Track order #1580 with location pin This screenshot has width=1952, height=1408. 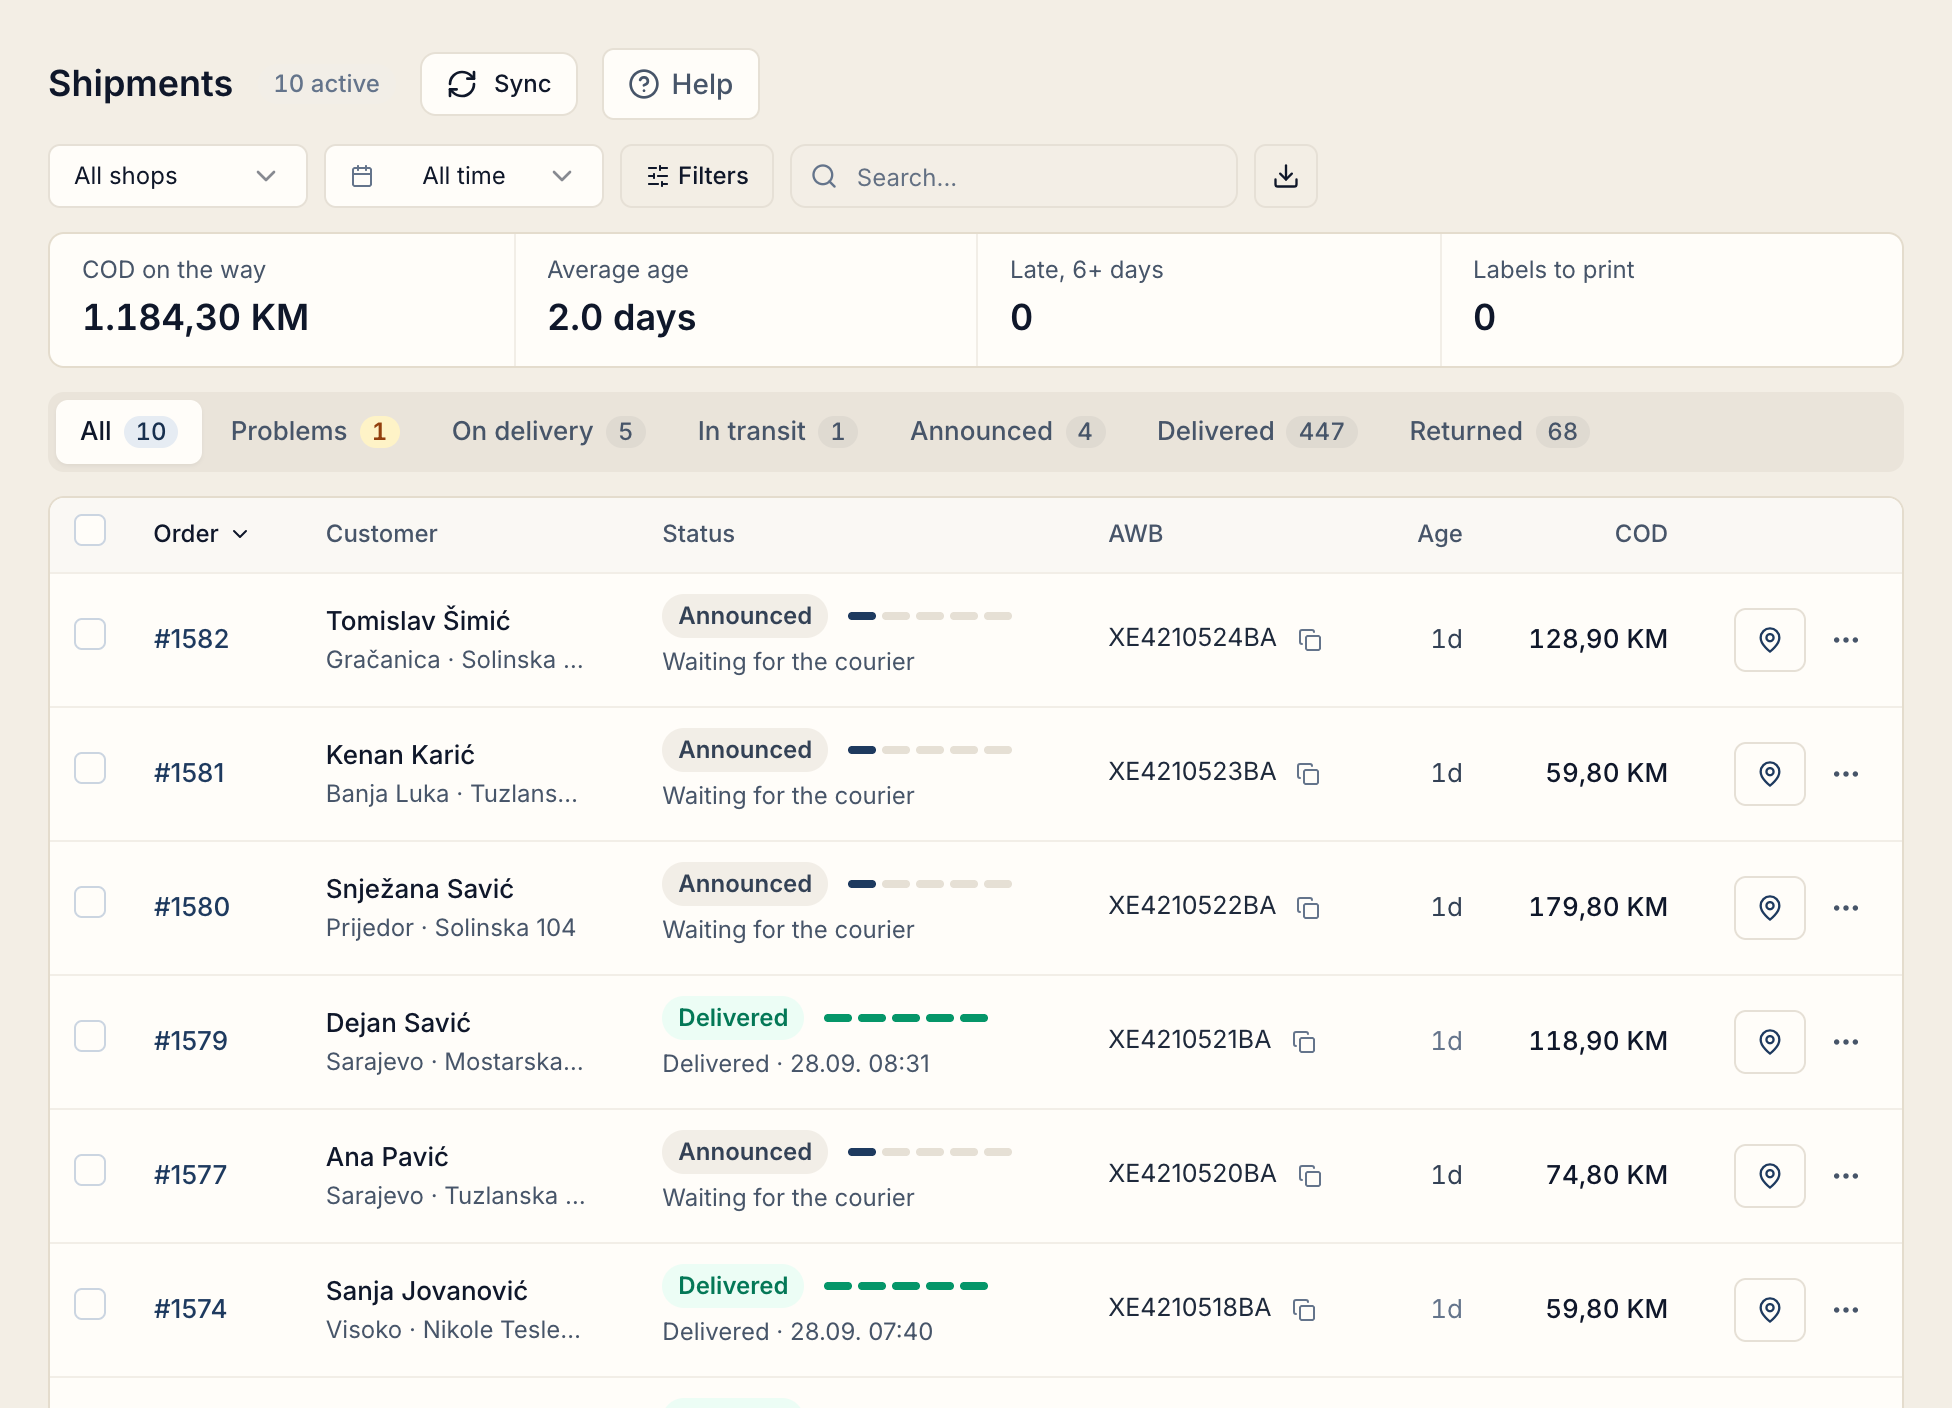tap(1769, 908)
